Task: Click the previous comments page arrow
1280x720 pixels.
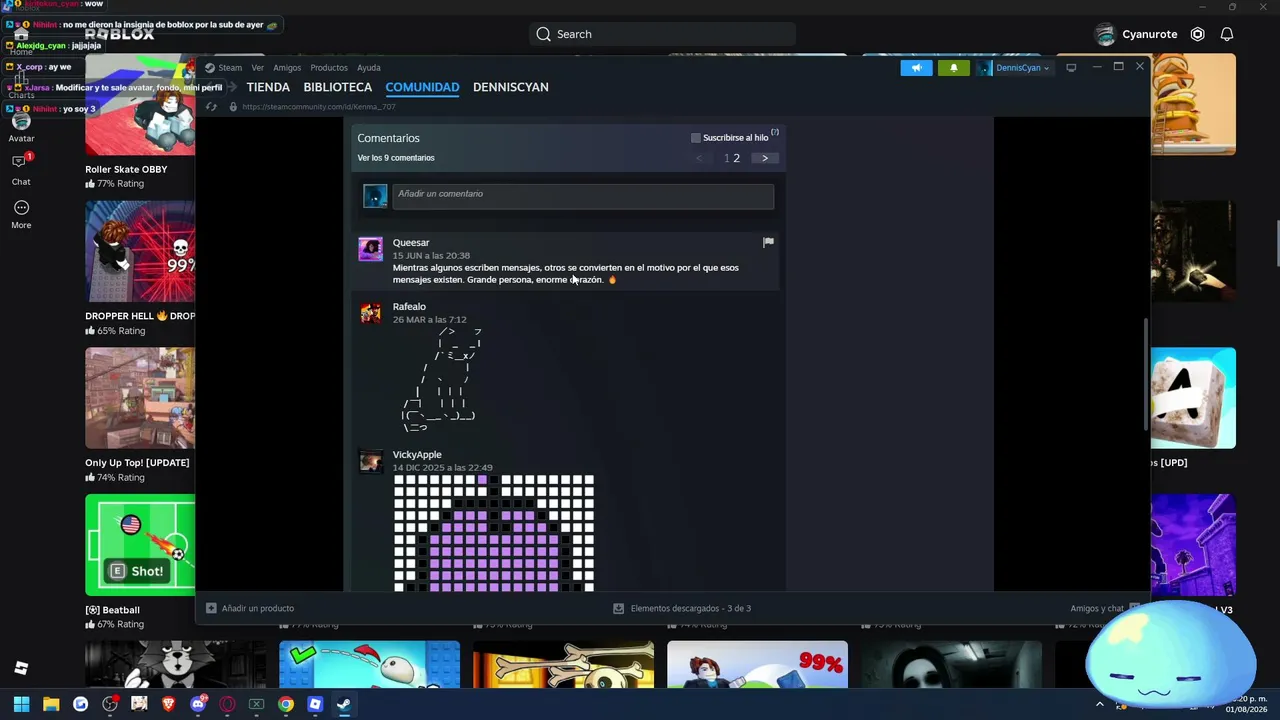Action: [700, 158]
